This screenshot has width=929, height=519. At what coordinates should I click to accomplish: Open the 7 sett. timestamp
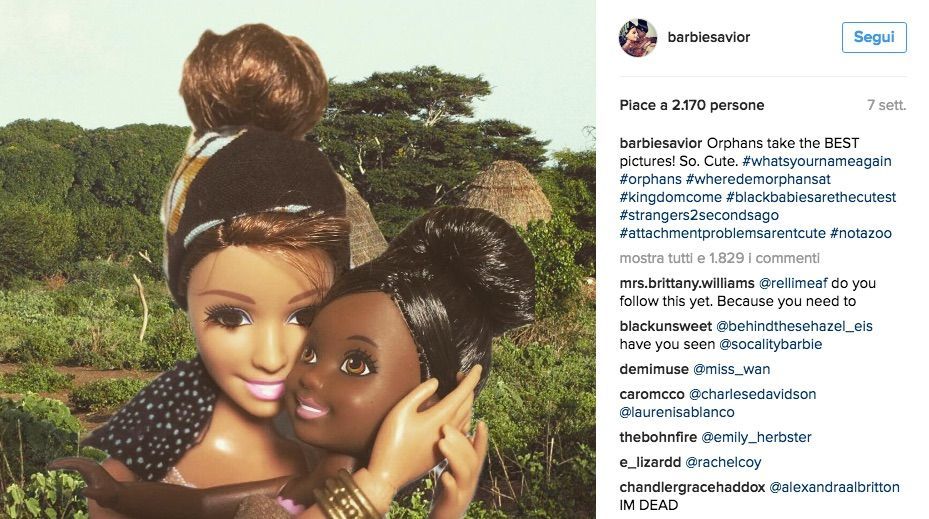pyautogui.click(x=886, y=105)
